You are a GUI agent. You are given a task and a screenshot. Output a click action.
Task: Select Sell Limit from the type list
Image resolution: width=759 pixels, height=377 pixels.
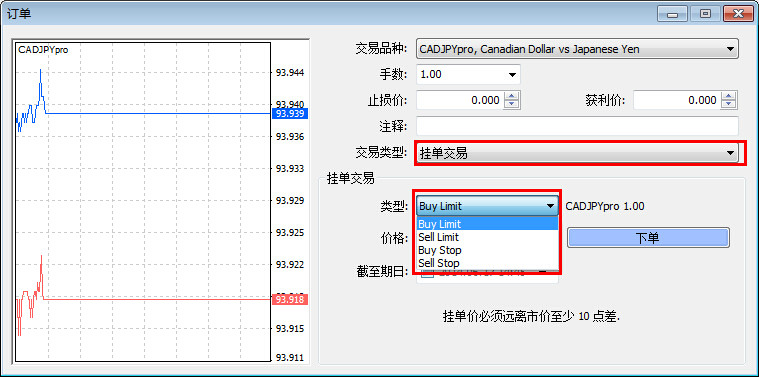[487, 237]
